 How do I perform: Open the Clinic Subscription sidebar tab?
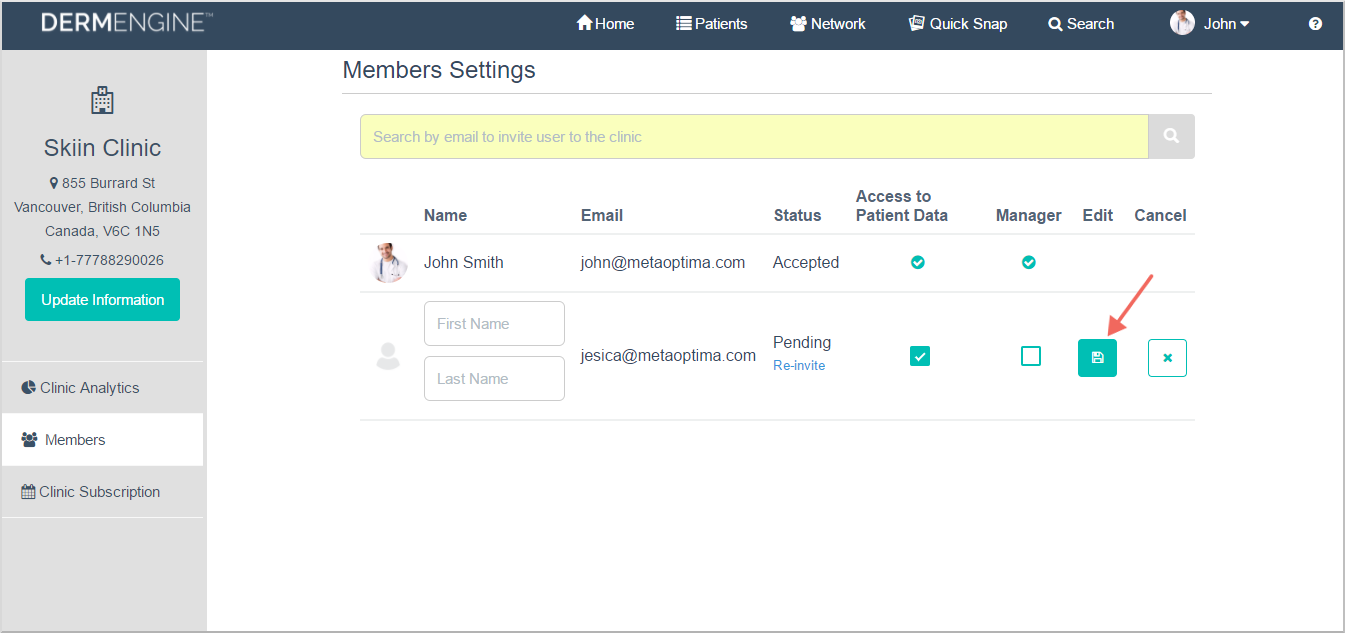(99, 492)
